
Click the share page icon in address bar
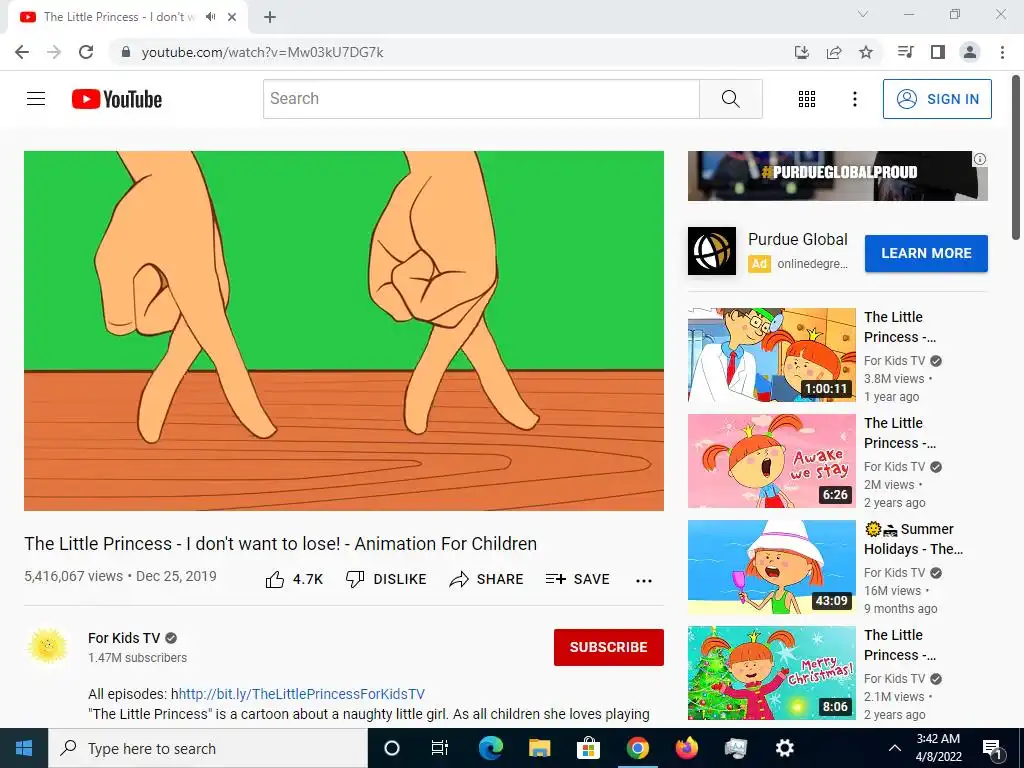pyautogui.click(x=834, y=52)
